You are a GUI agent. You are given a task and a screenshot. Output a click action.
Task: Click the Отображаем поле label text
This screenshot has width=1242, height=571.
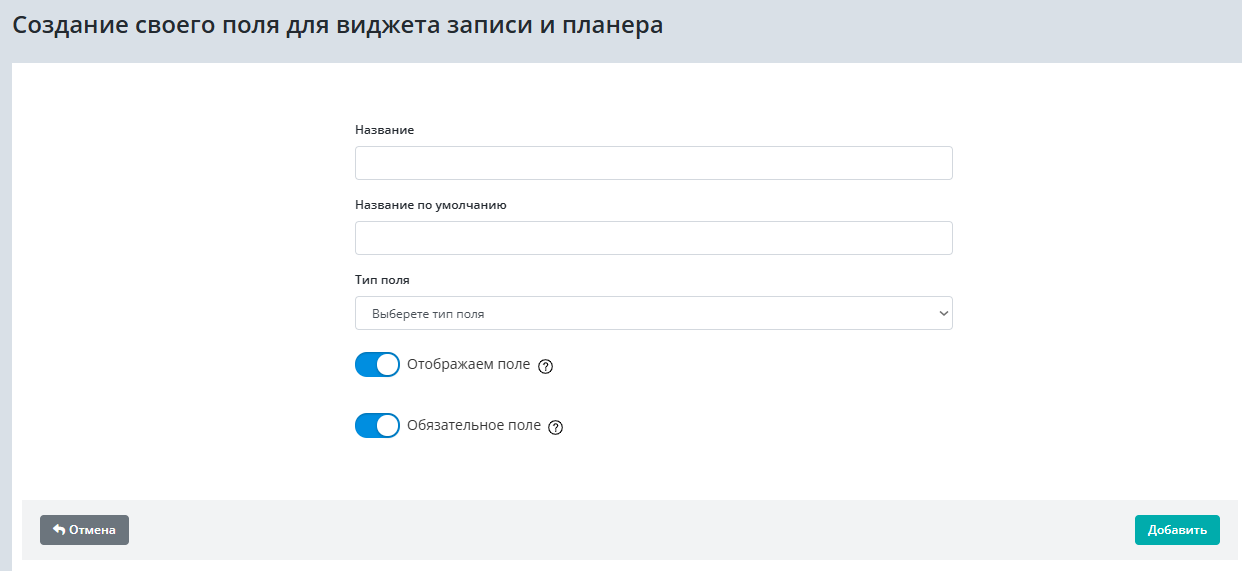click(x=468, y=365)
